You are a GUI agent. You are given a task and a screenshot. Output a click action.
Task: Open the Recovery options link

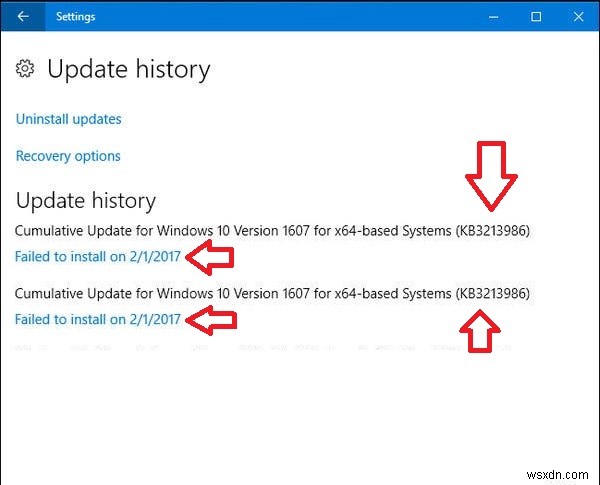tap(68, 156)
